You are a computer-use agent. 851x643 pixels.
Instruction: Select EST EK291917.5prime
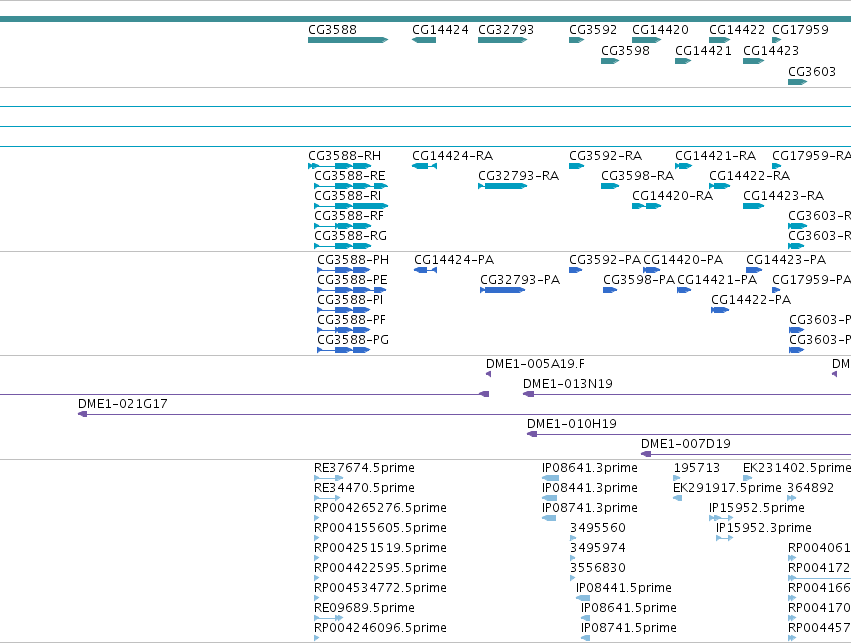click(x=727, y=488)
